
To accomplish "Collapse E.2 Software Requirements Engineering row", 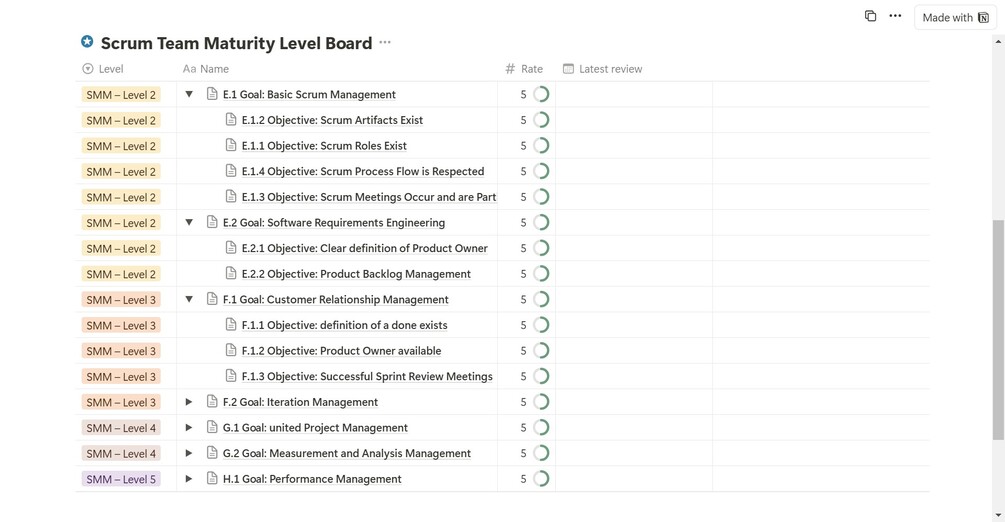I will click(x=189, y=223).
